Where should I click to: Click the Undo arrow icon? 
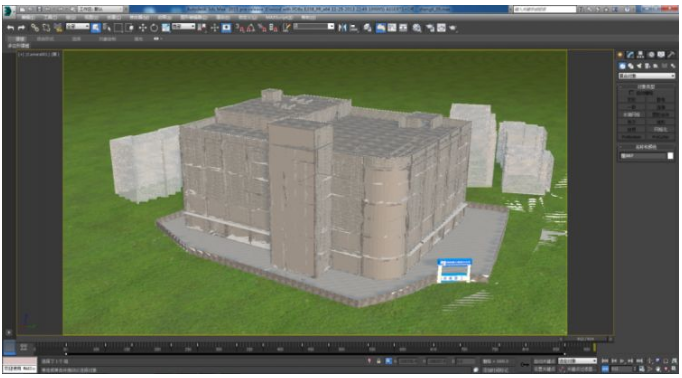coord(11,28)
